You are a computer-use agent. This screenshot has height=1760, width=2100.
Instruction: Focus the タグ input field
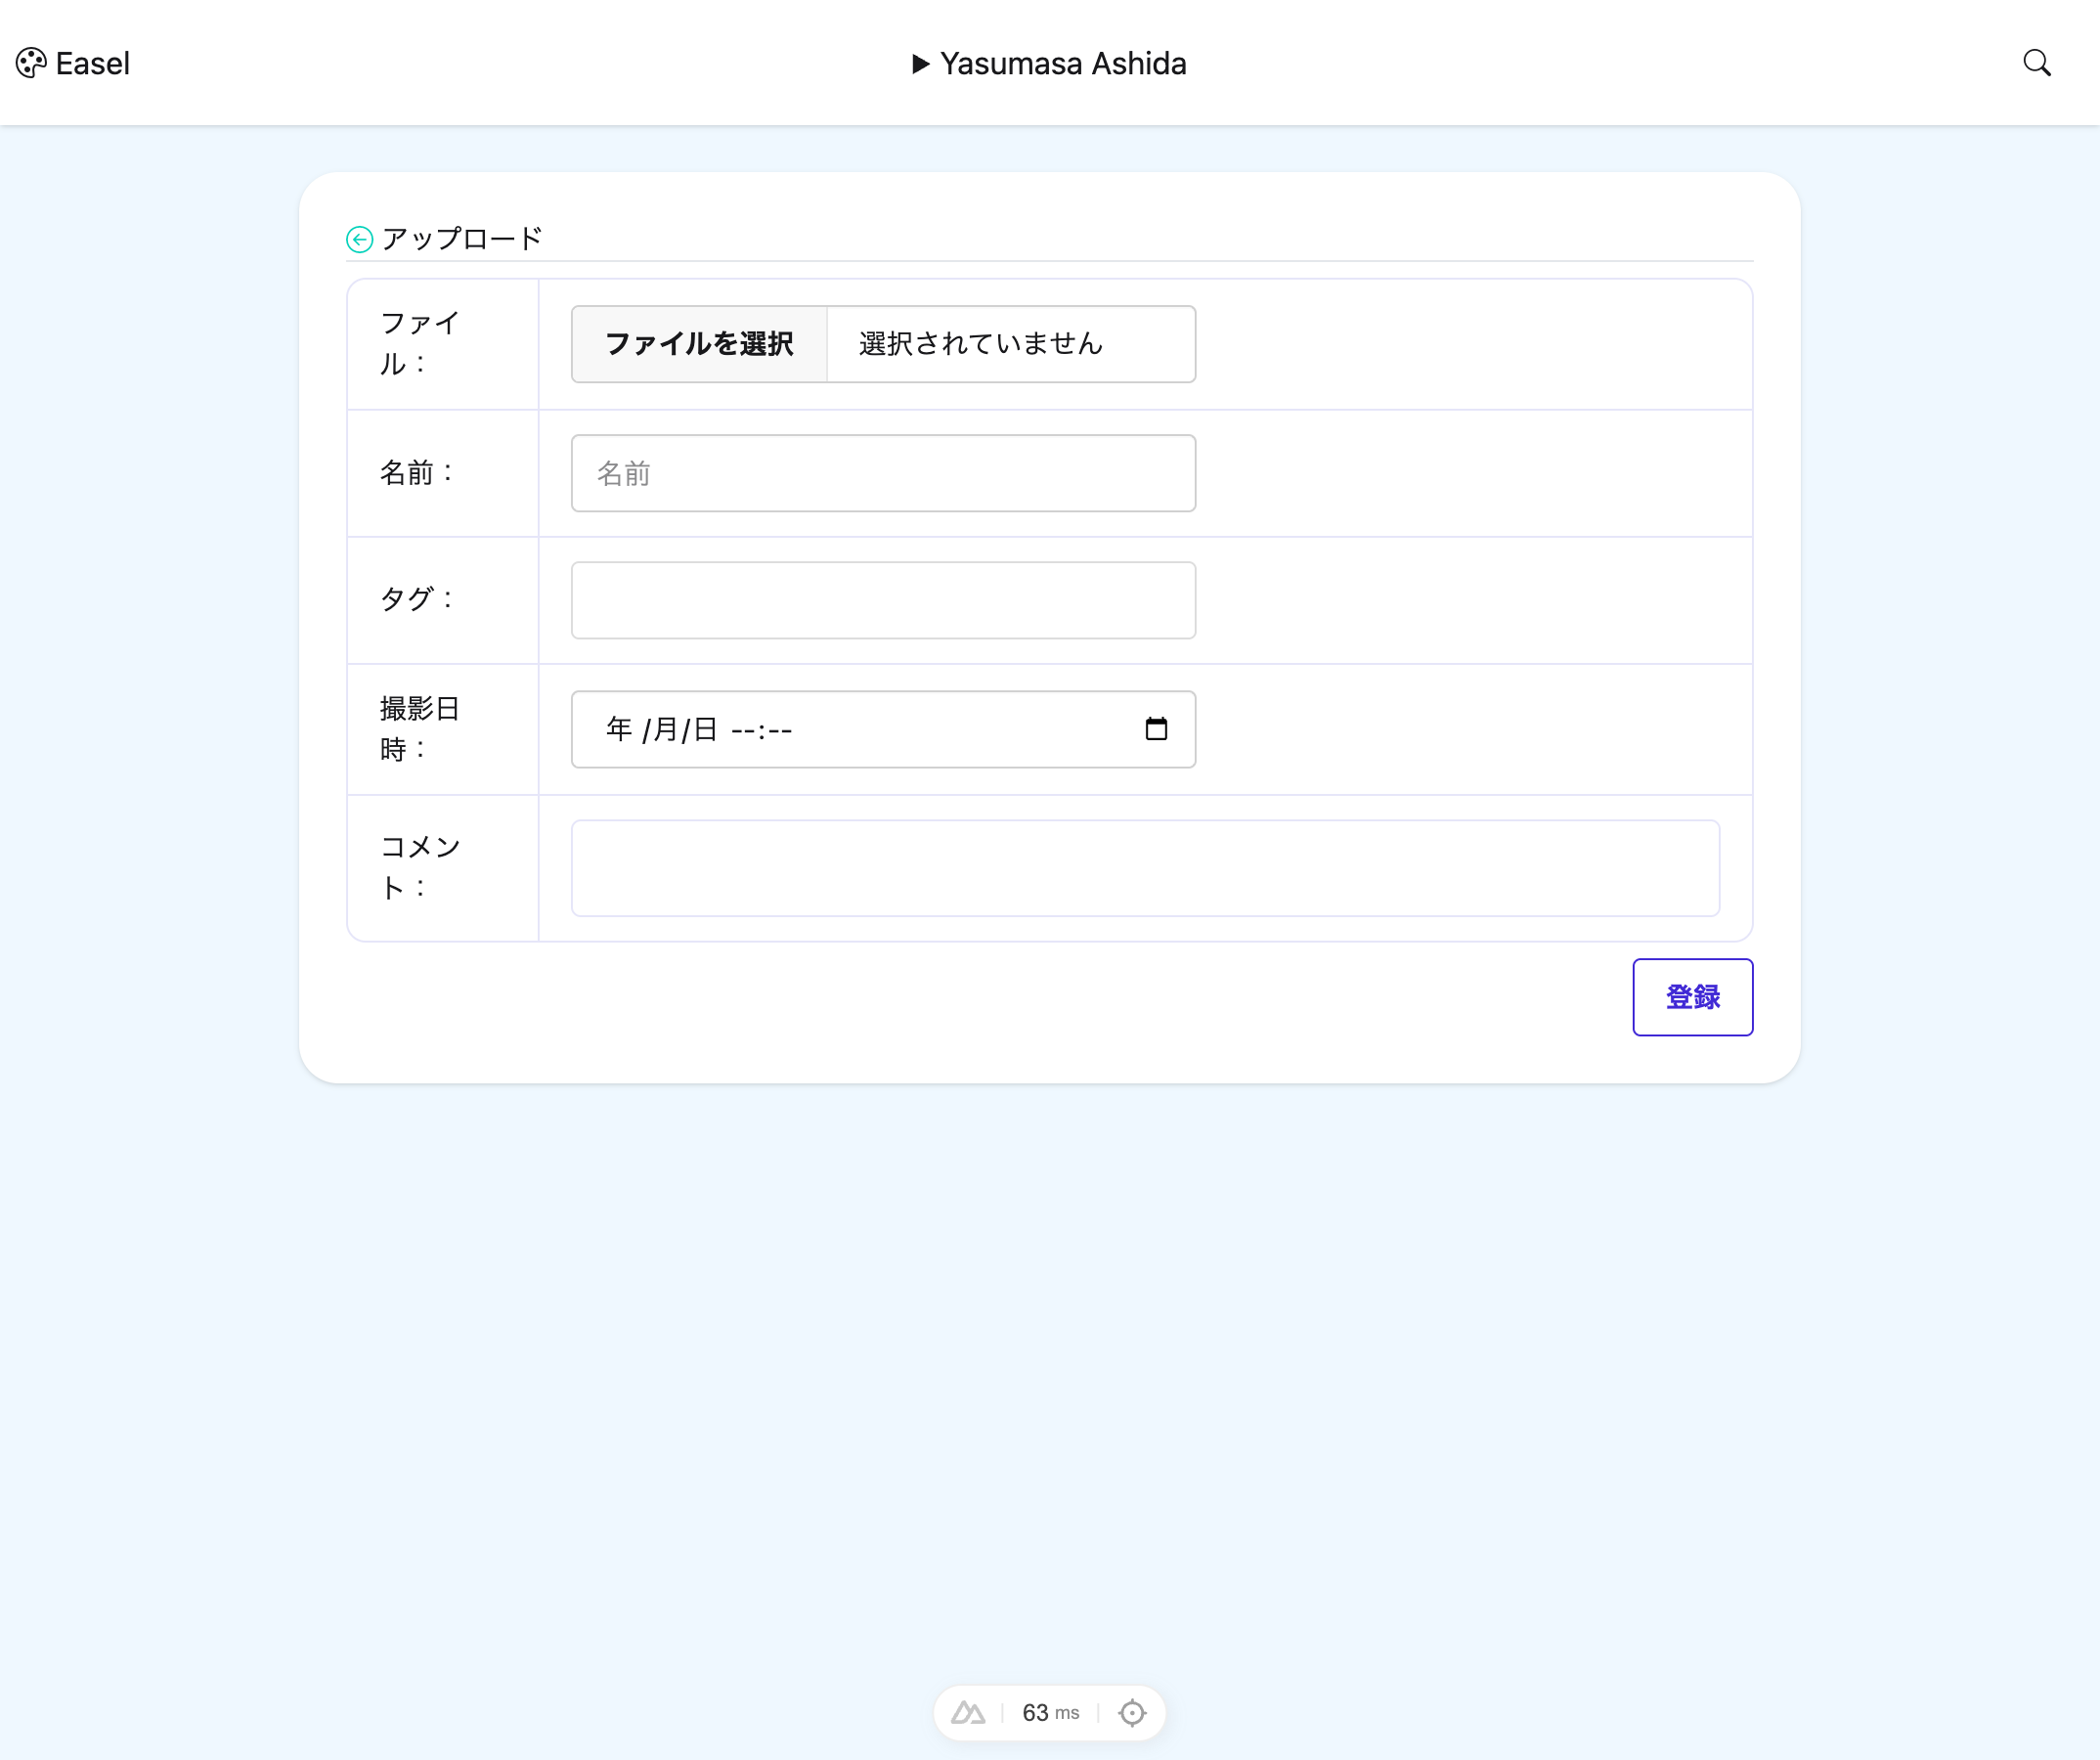pos(882,600)
